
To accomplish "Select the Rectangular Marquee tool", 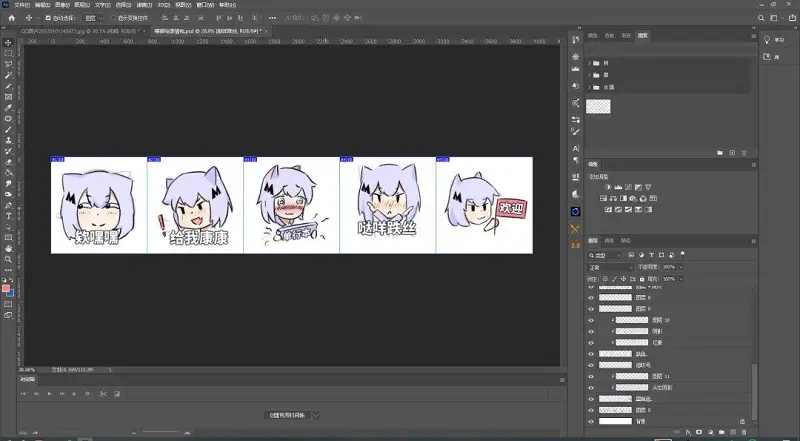I will pos(8,53).
